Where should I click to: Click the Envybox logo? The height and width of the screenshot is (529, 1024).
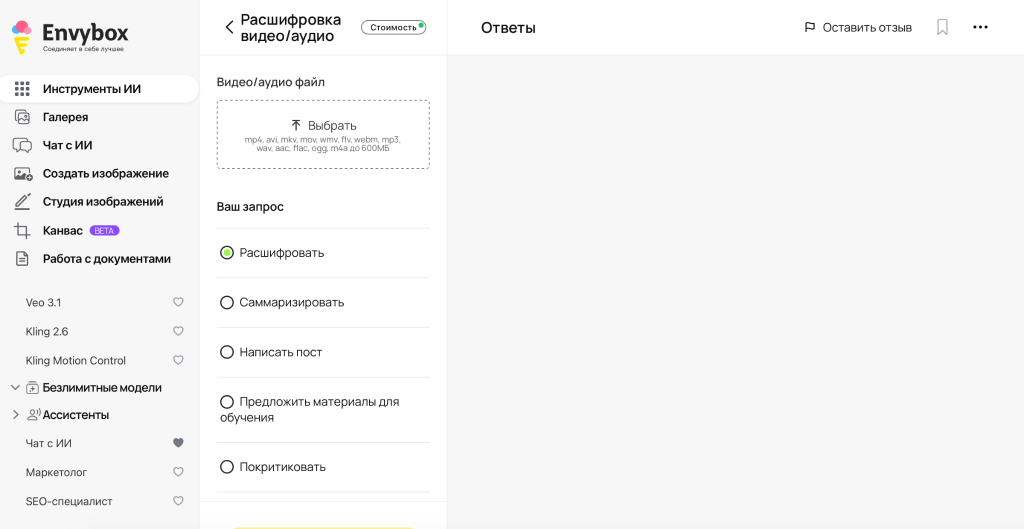click(x=70, y=37)
